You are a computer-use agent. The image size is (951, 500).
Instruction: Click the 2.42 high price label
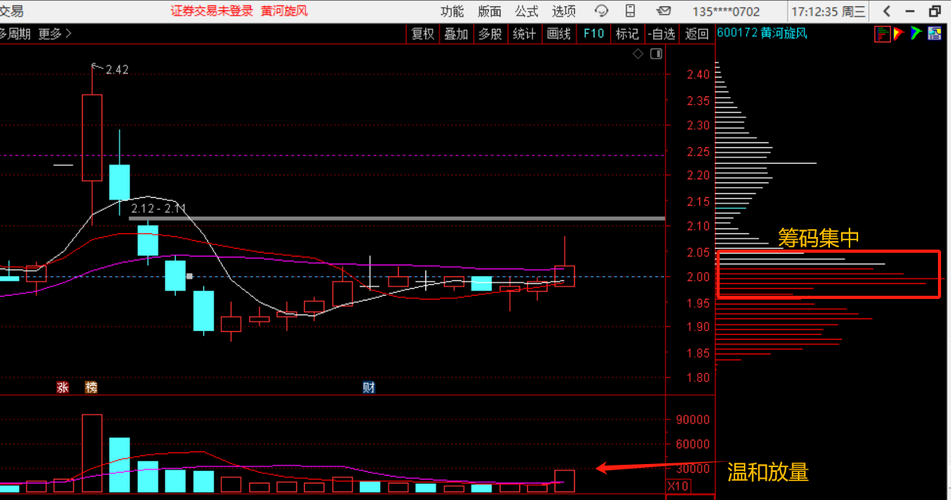pos(116,70)
